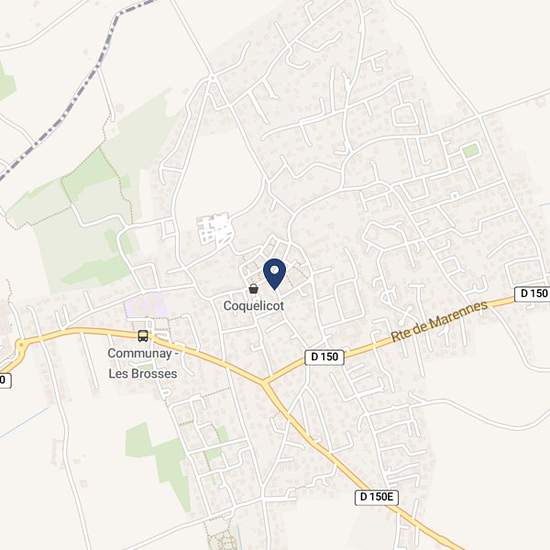
Task: Click the partially cut-off road shield at left edge
Action: pos(5,381)
